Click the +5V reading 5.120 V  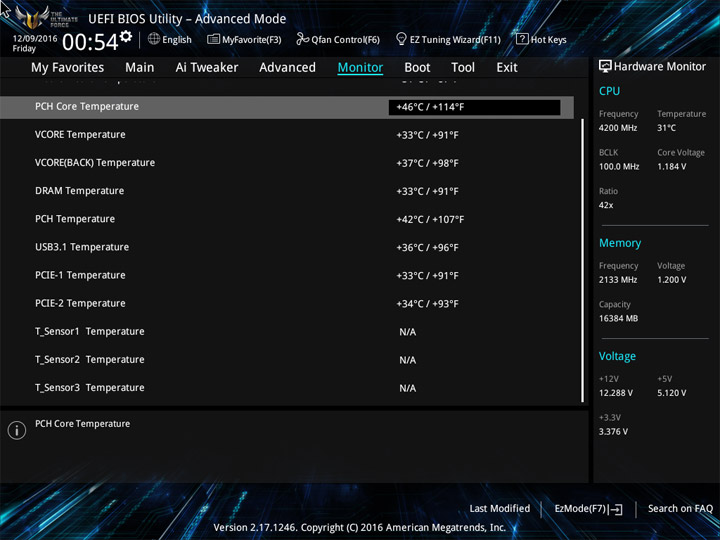(x=671, y=393)
